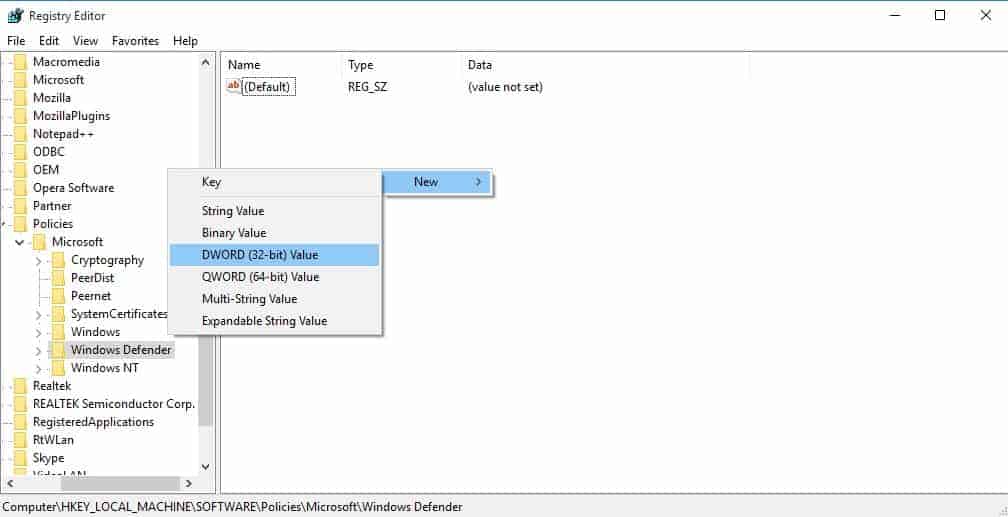The height and width of the screenshot is (517, 1008).
Task: Select the RegisteredApplications key
Action: tap(93, 422)
